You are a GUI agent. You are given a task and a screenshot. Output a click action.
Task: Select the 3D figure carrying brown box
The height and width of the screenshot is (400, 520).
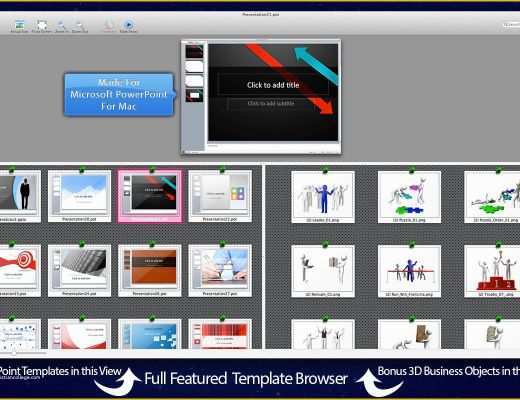(409, 335)
